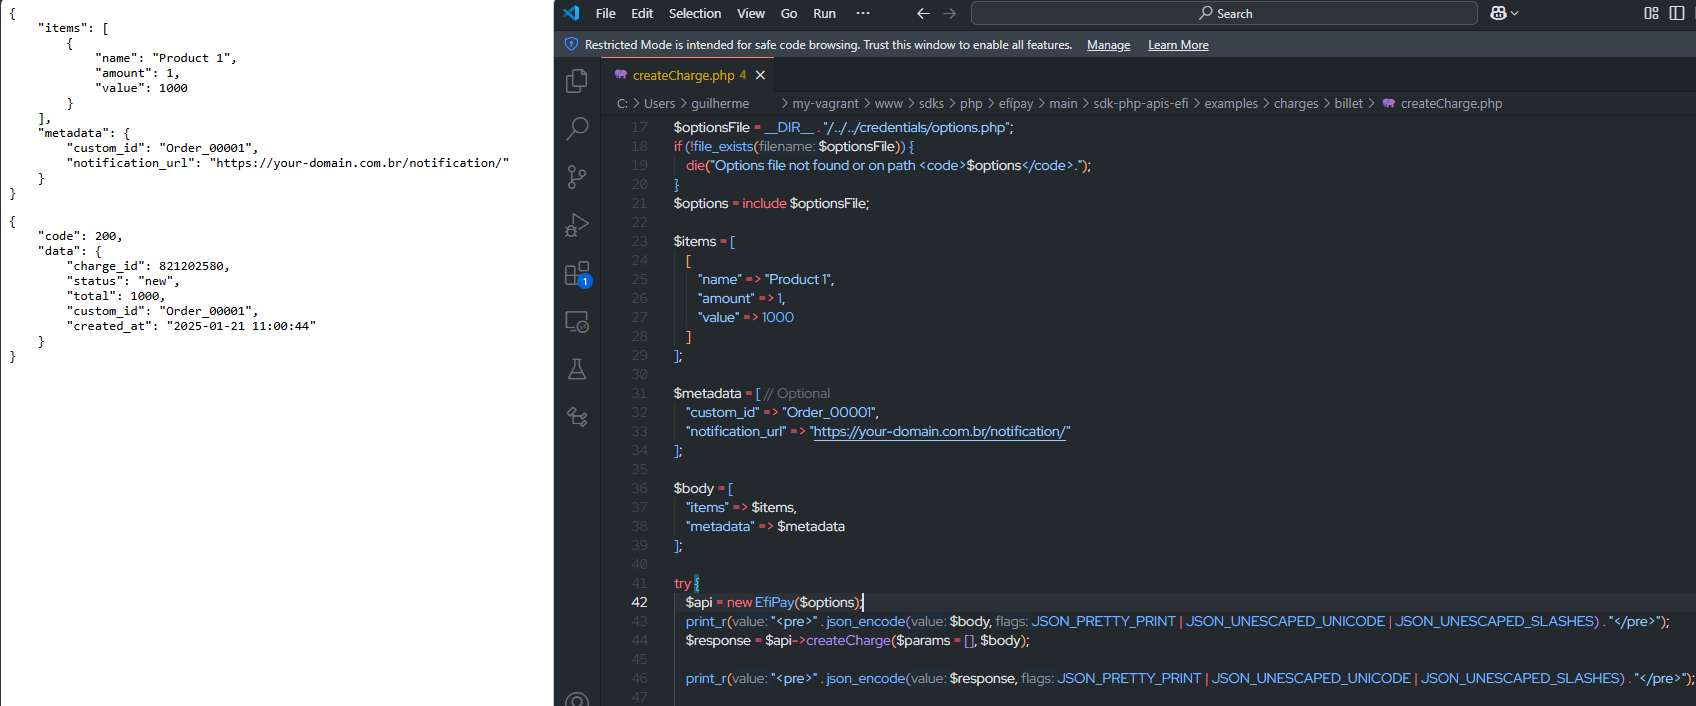Click Manage link in Restricted Mode banner

click(1108, 45)
